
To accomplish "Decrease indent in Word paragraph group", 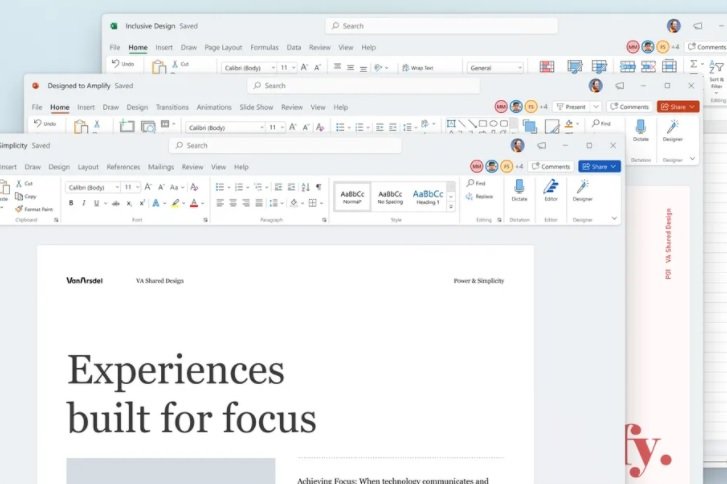I will click(279, 187).
